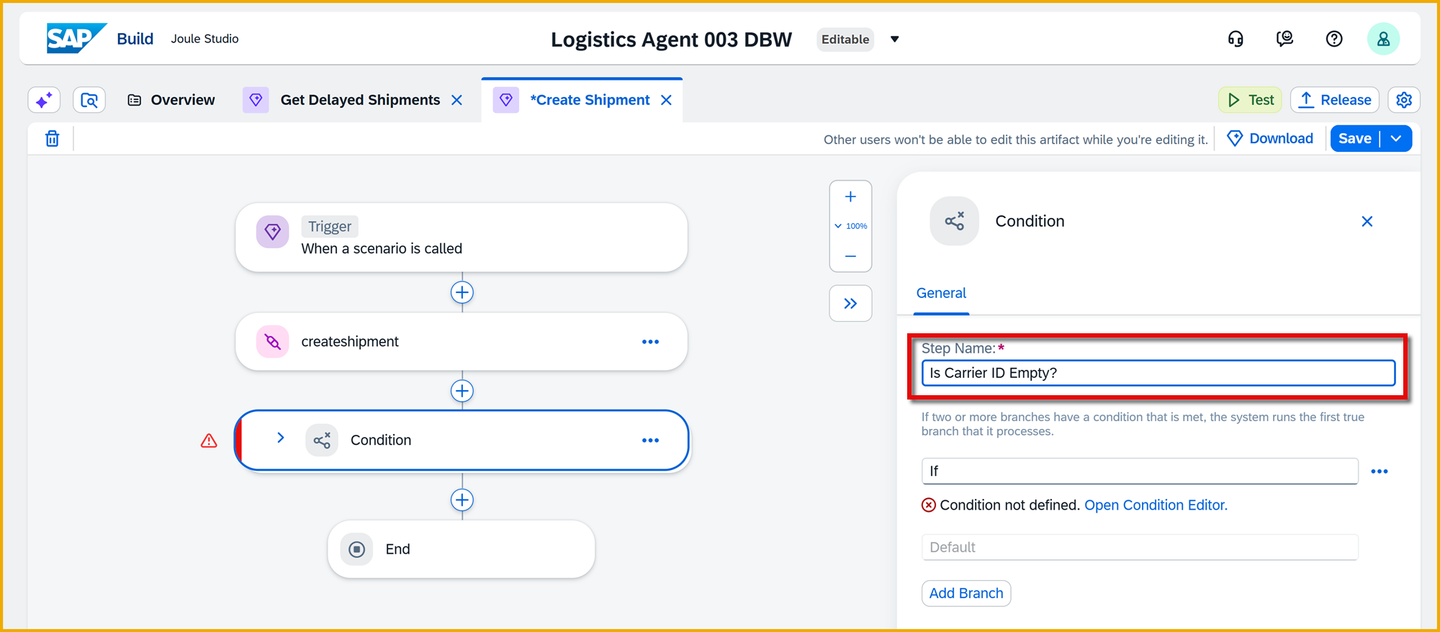Open the help question mark icon
Screen dimensions: 1440x632
[x=1334, y=39]
